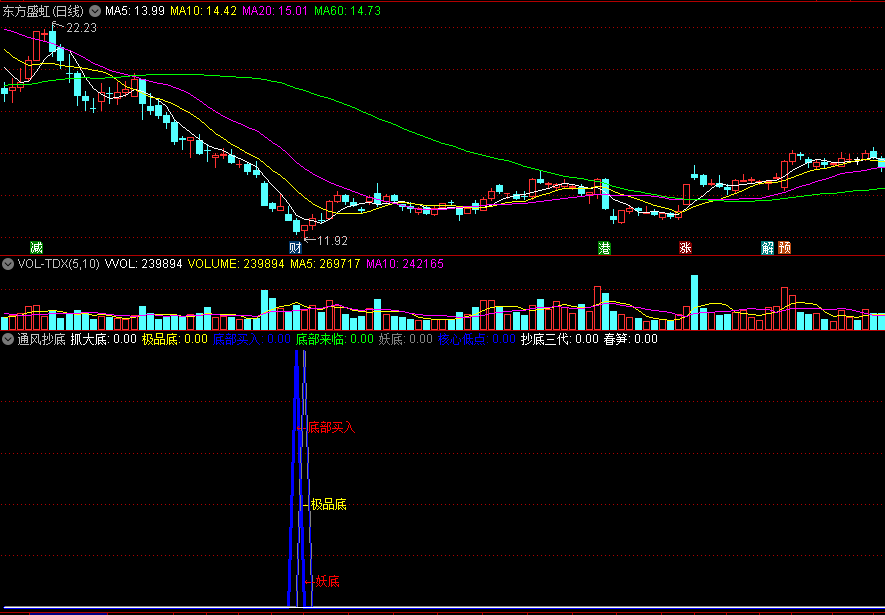
Task: Click the green 减 event marker icon
Action: pos(36,247)
